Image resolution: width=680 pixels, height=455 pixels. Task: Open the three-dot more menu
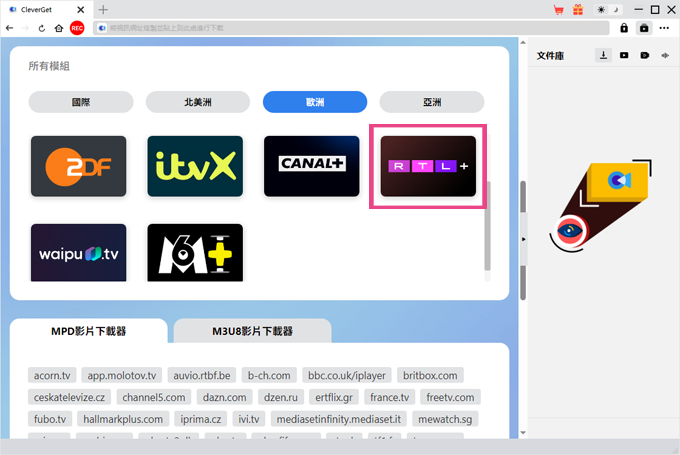click(664, 28)
